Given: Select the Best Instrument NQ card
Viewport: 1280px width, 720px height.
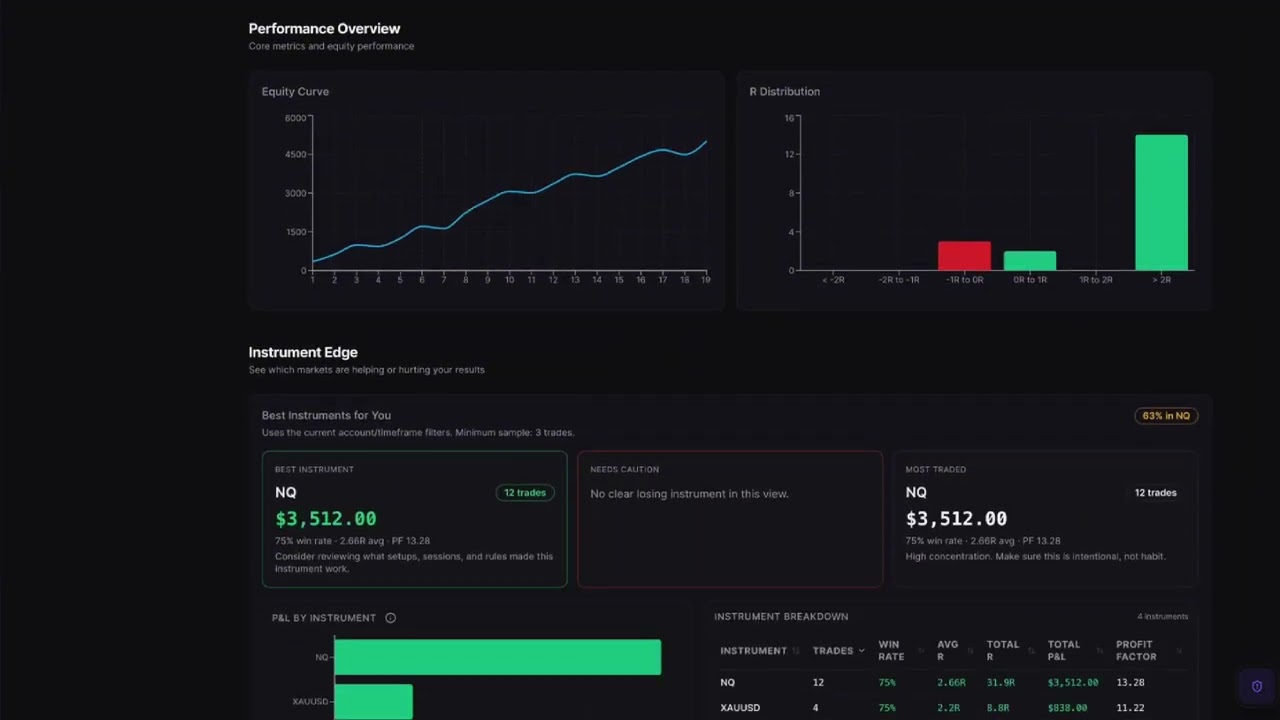Looking at the screenshot, I should pyautogui.click(x=414, y=519).
